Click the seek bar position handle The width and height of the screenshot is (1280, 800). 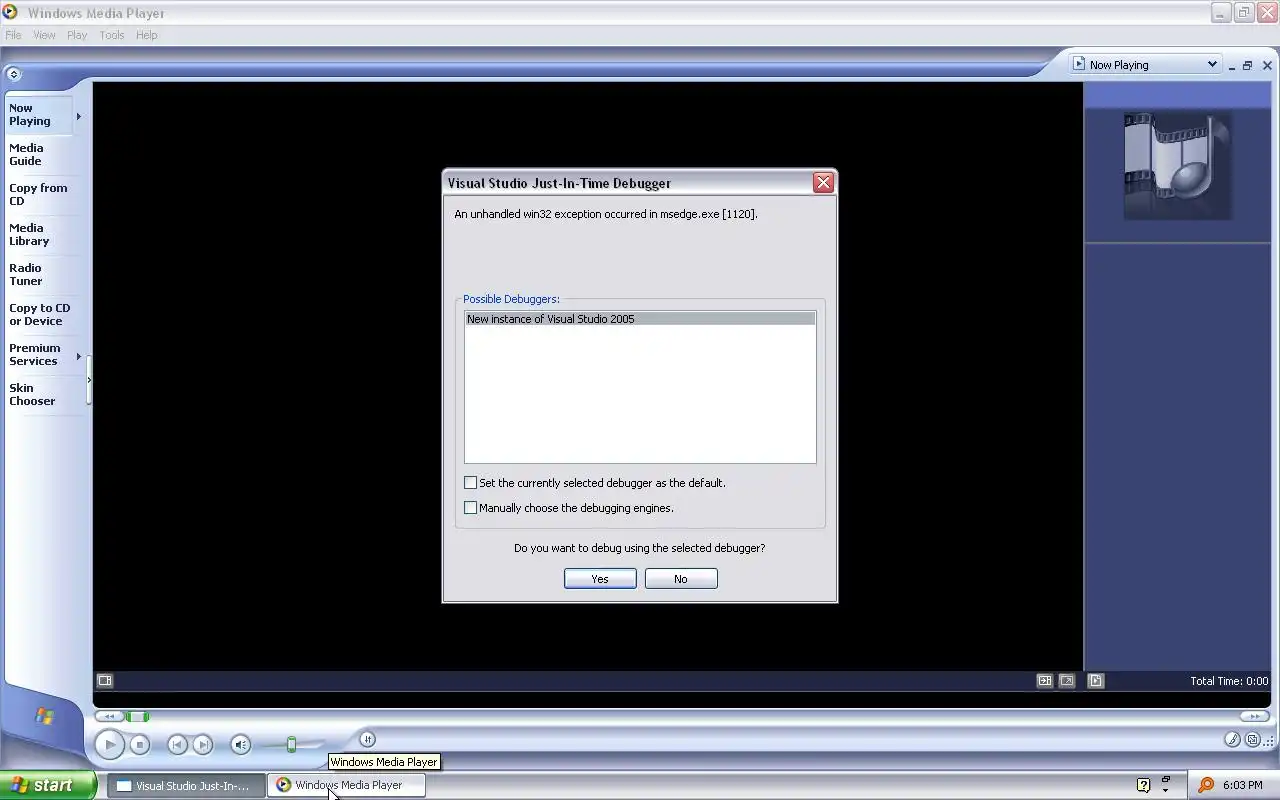(138, 716)
